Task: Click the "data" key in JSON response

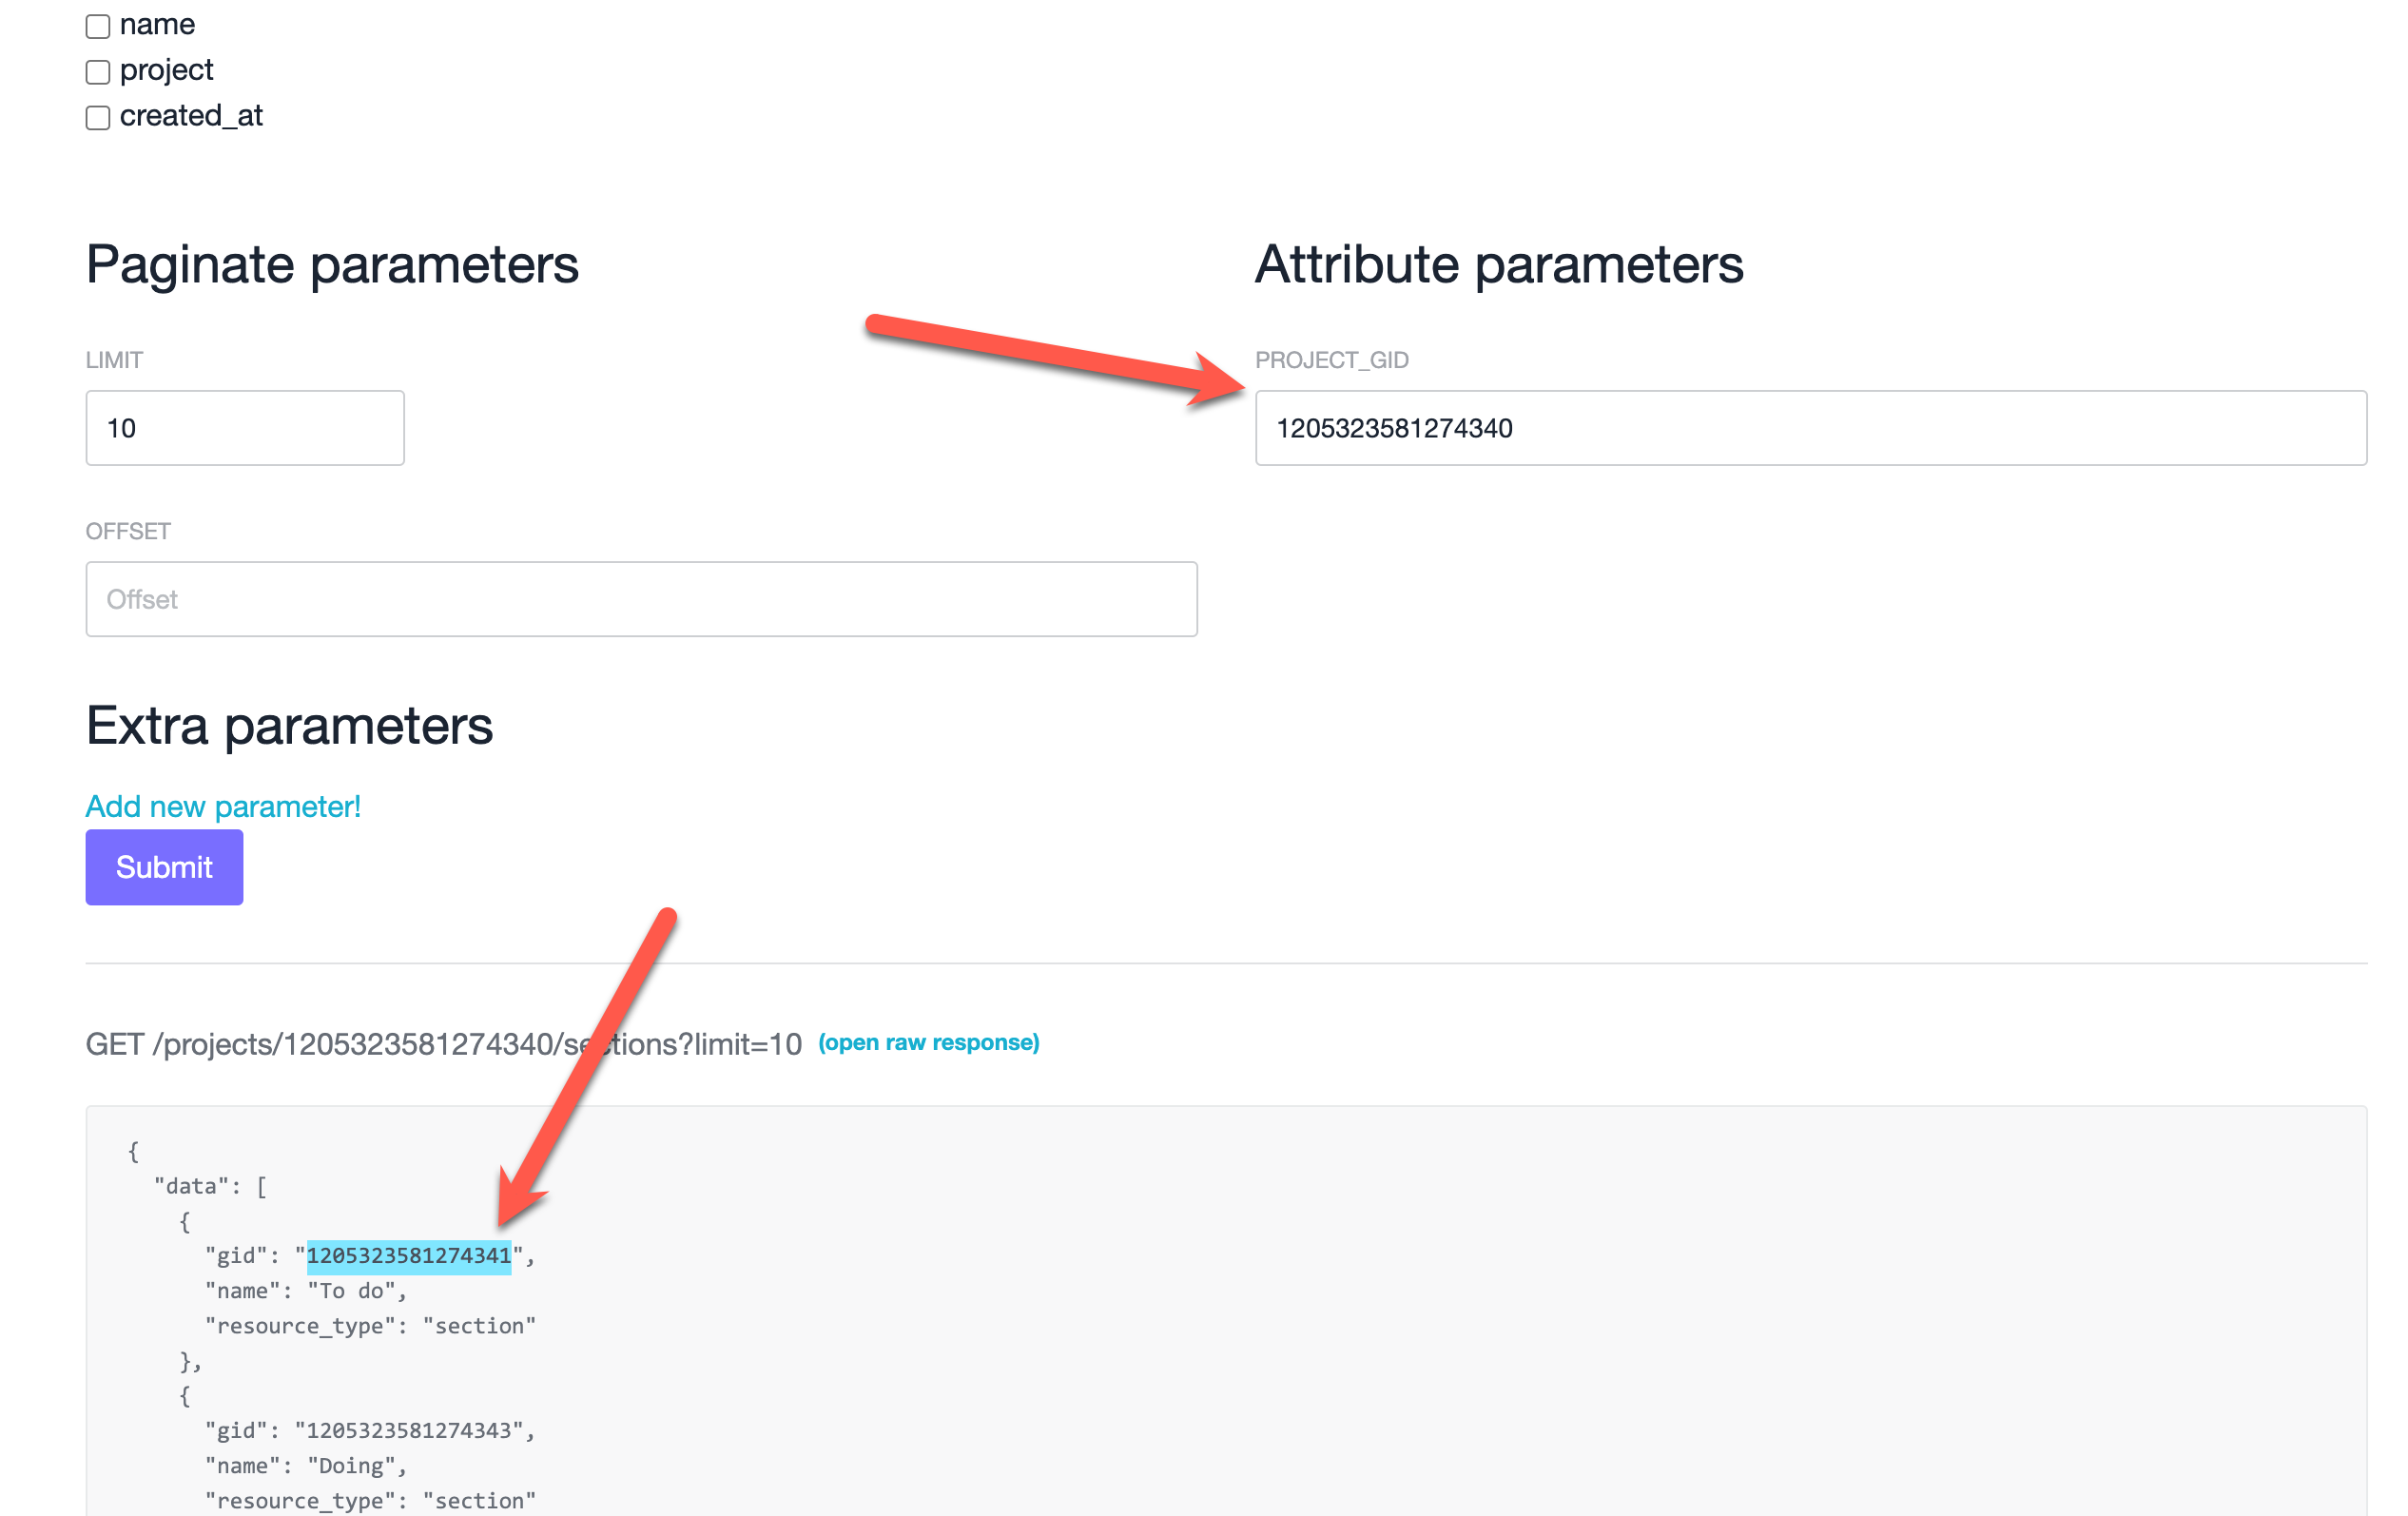Action: coord(191,1186)
